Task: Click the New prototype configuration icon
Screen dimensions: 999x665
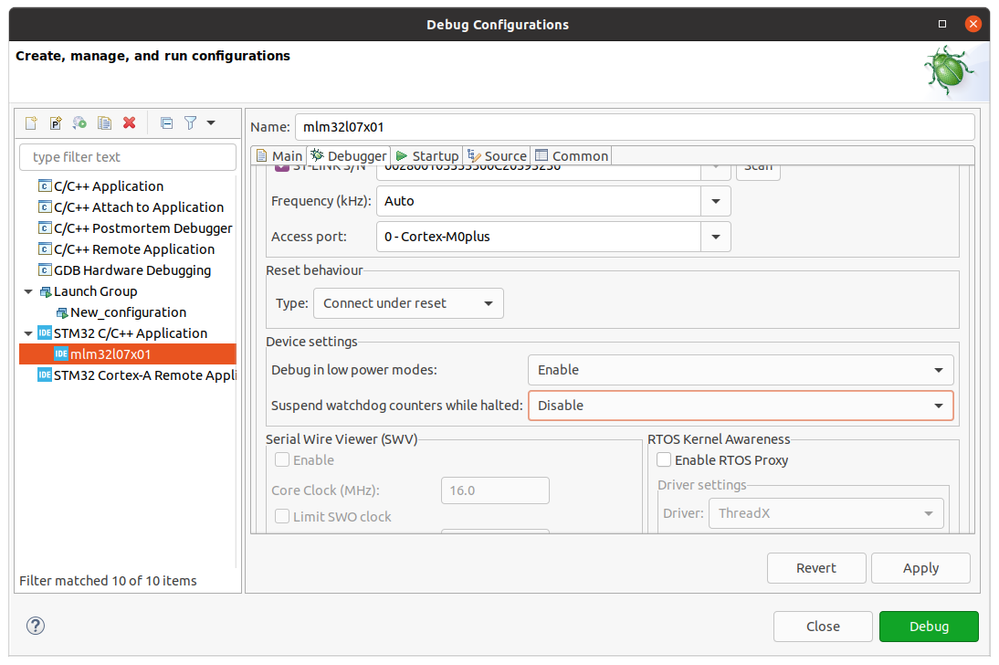Action: 56,123
